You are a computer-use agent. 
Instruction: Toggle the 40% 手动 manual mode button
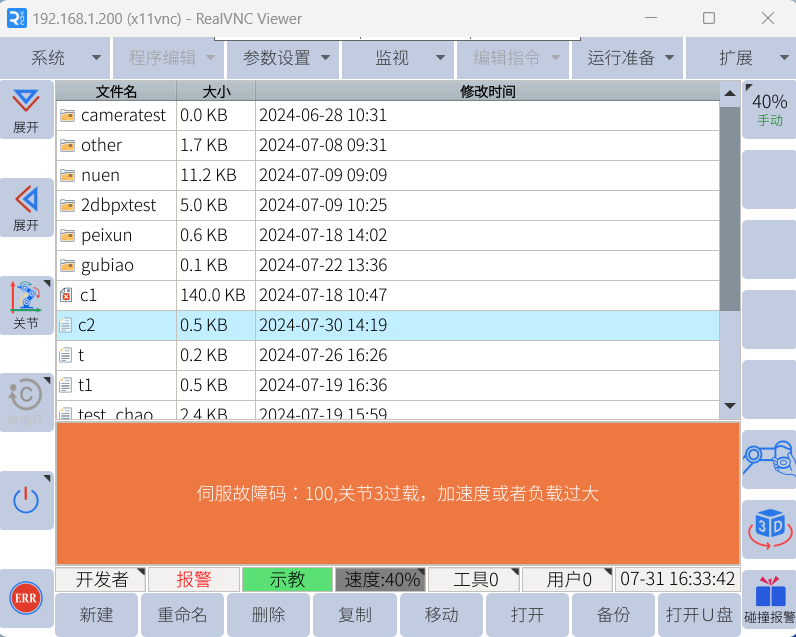[769, 109]
